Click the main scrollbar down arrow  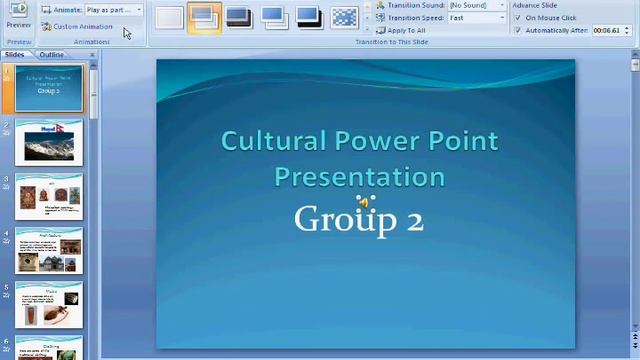coord(636,327)
